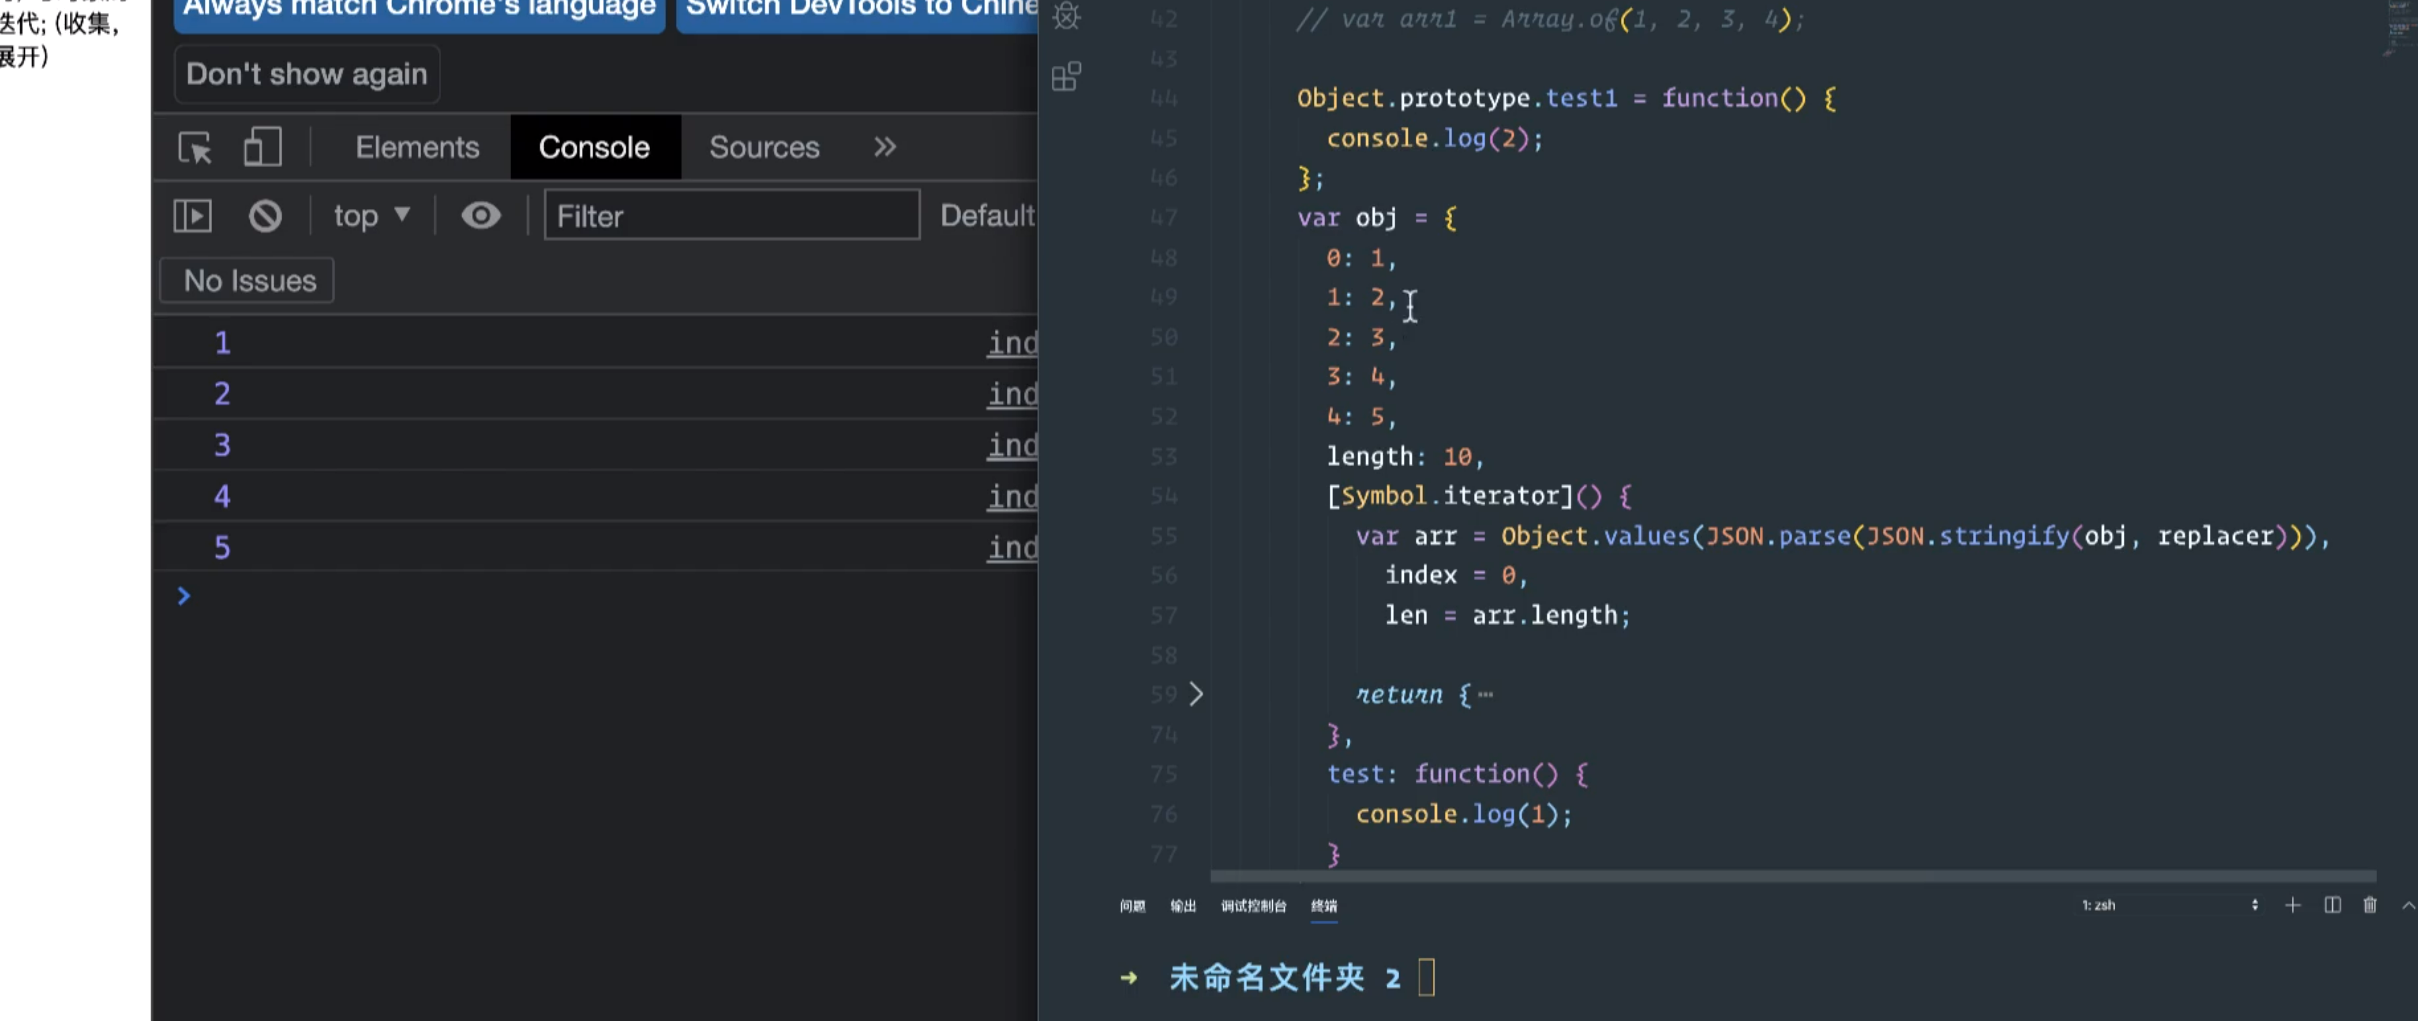
Task: Create a new terminal with the plus icon
Action: pyautogui.click(x=2293, y=905)
